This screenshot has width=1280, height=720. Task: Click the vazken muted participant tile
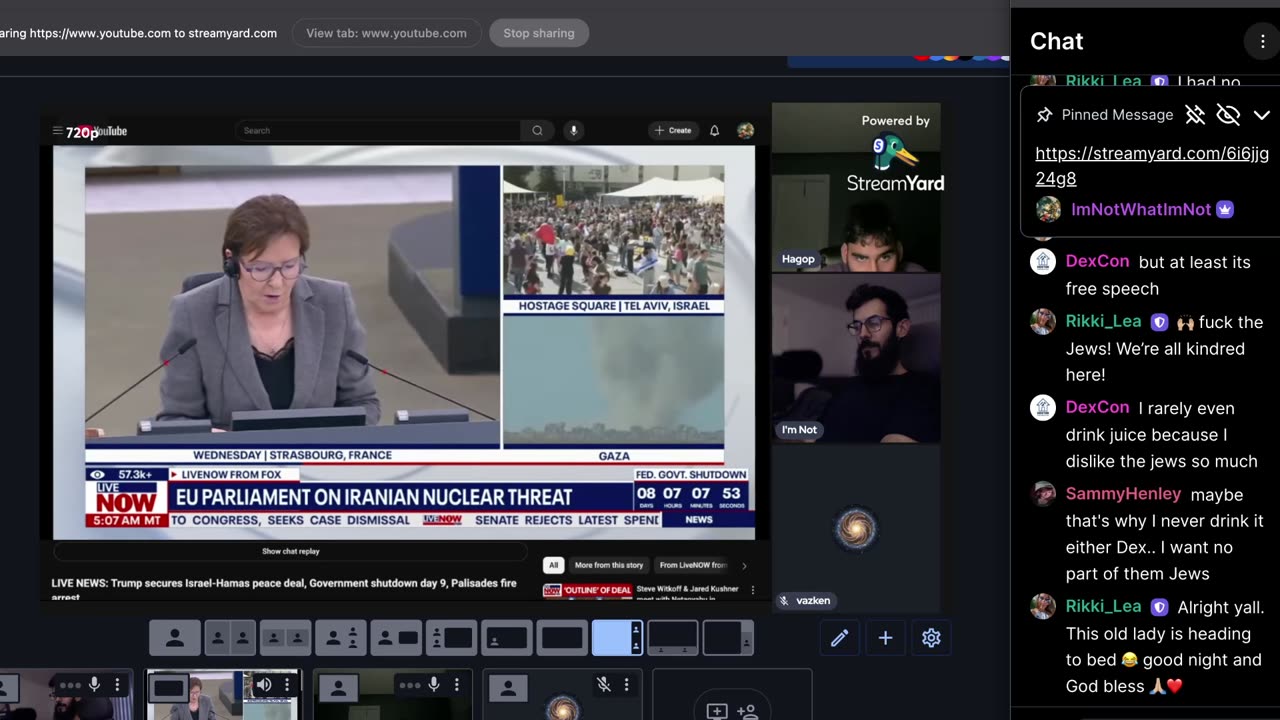856,528
